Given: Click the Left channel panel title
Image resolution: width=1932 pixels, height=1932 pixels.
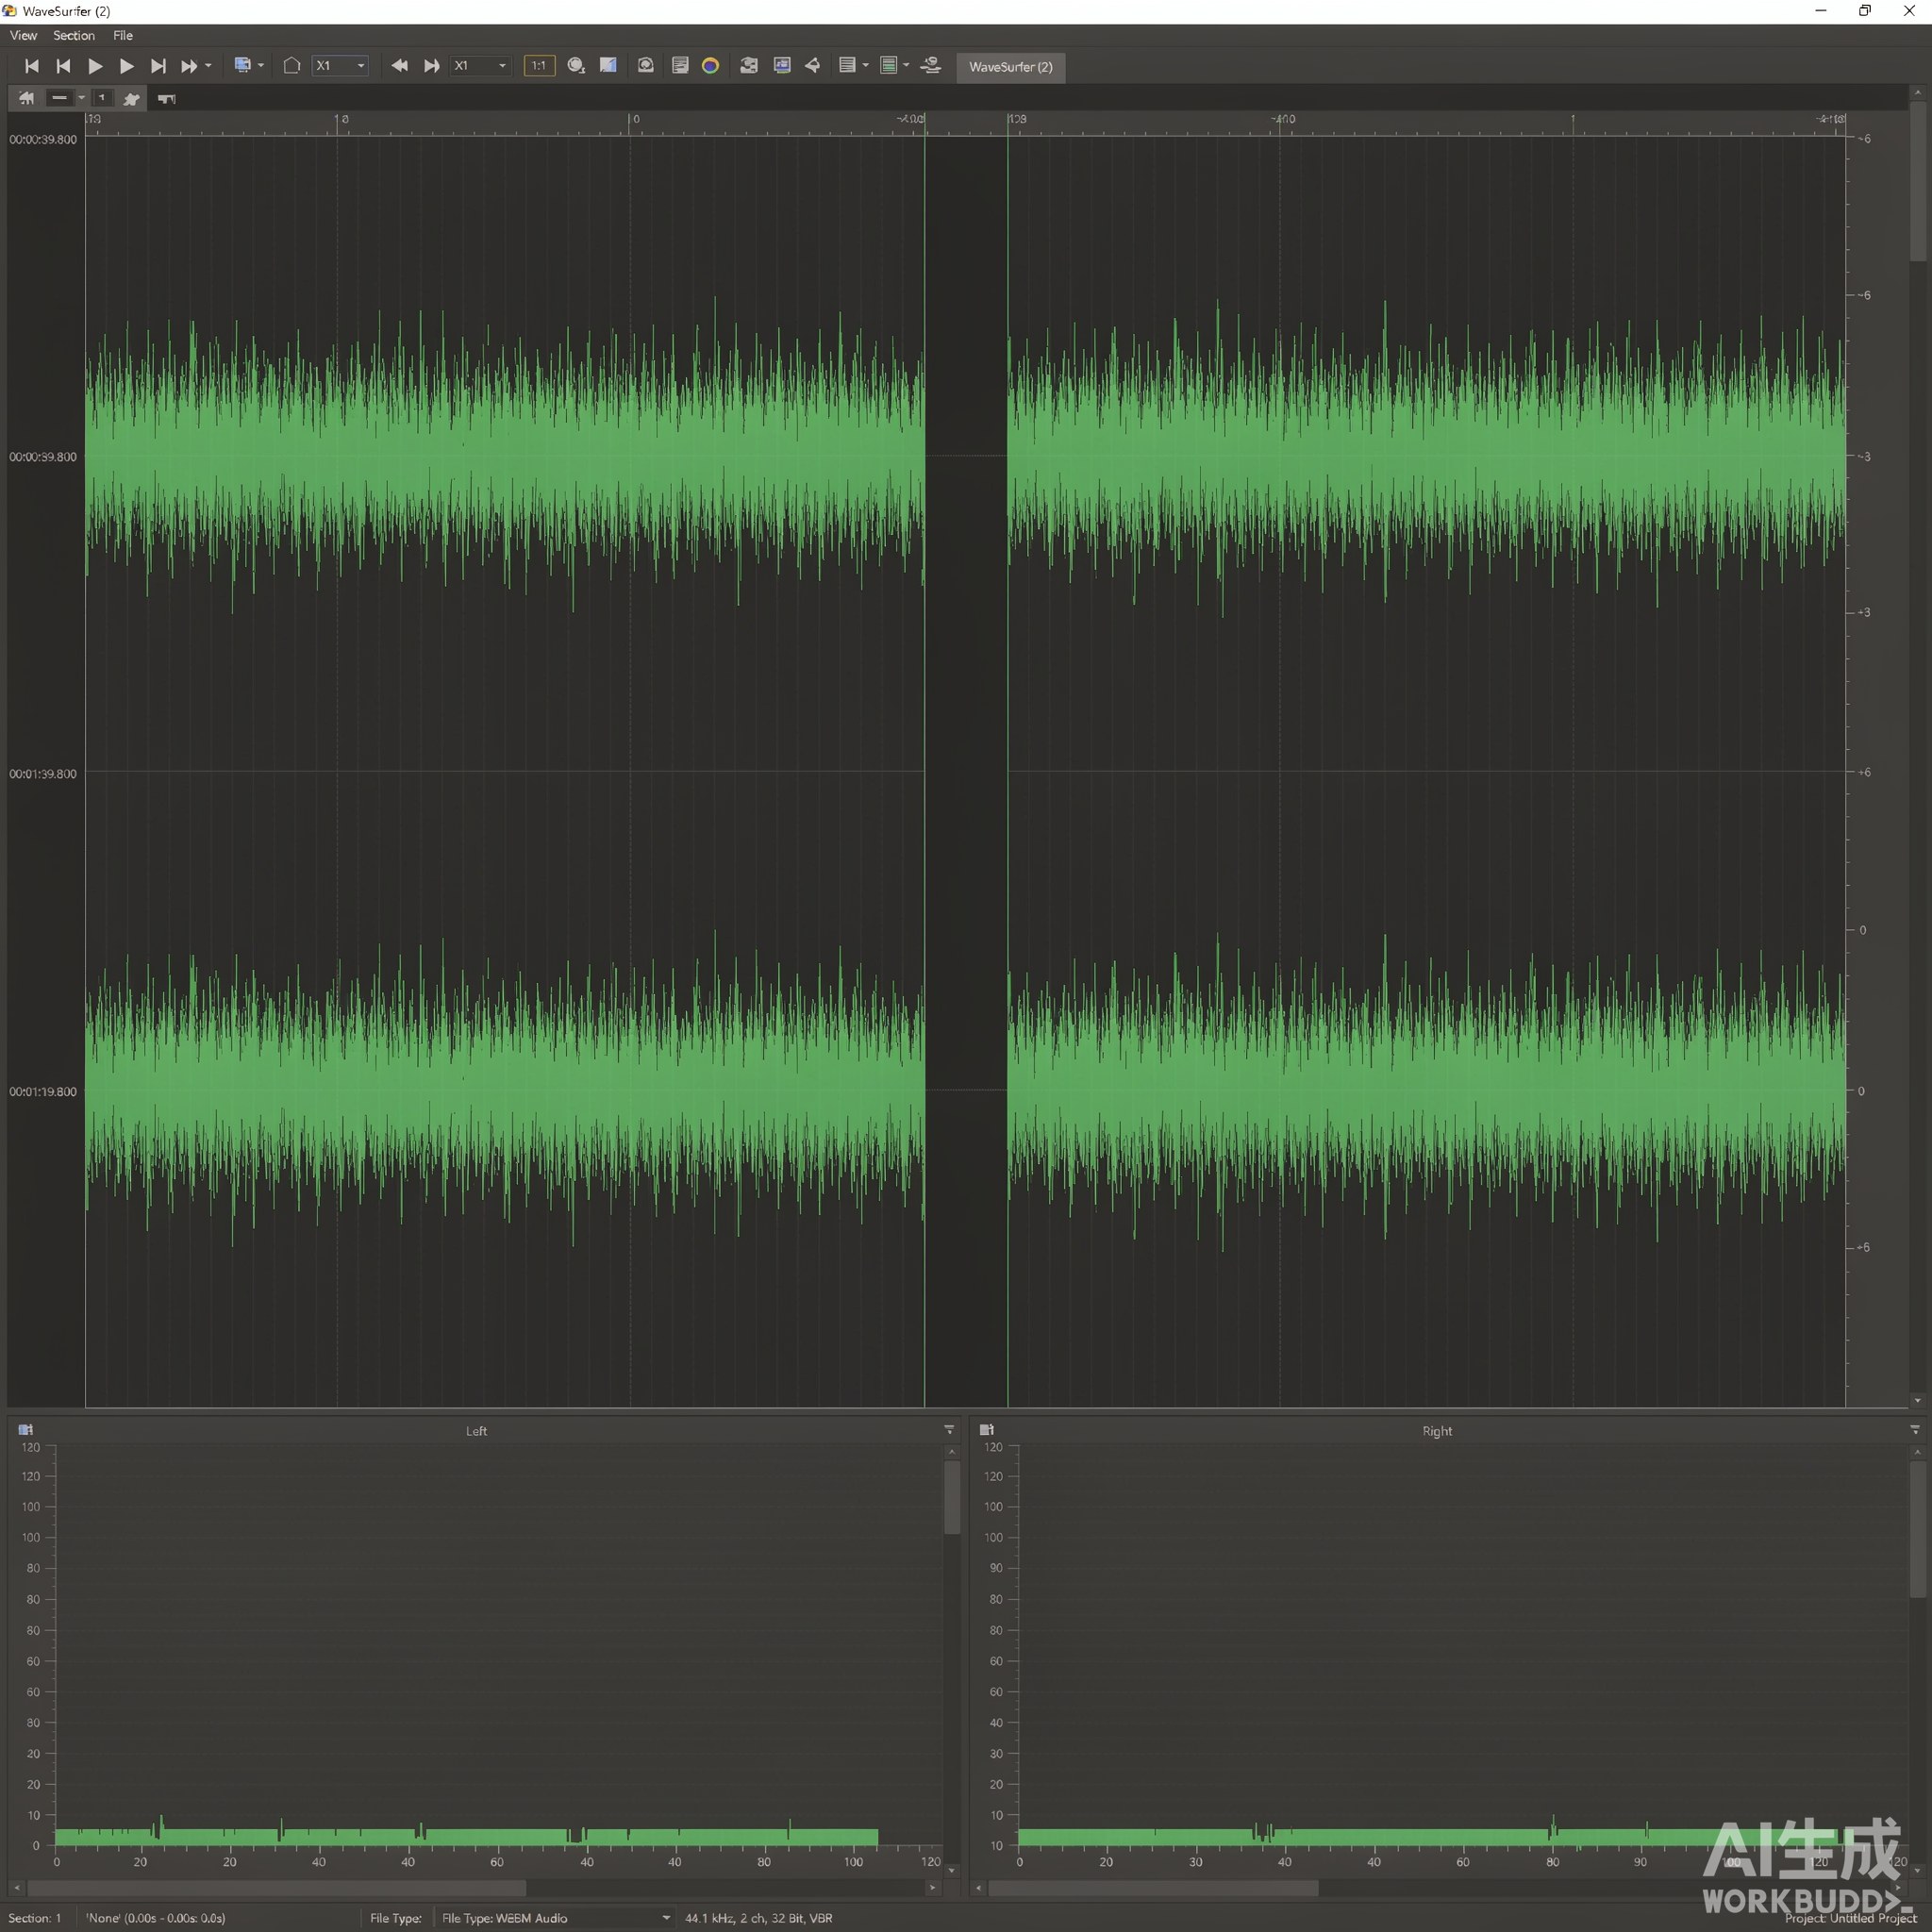Looking at the screenshot, I should pyautogui.click(x=476, y=1431).
